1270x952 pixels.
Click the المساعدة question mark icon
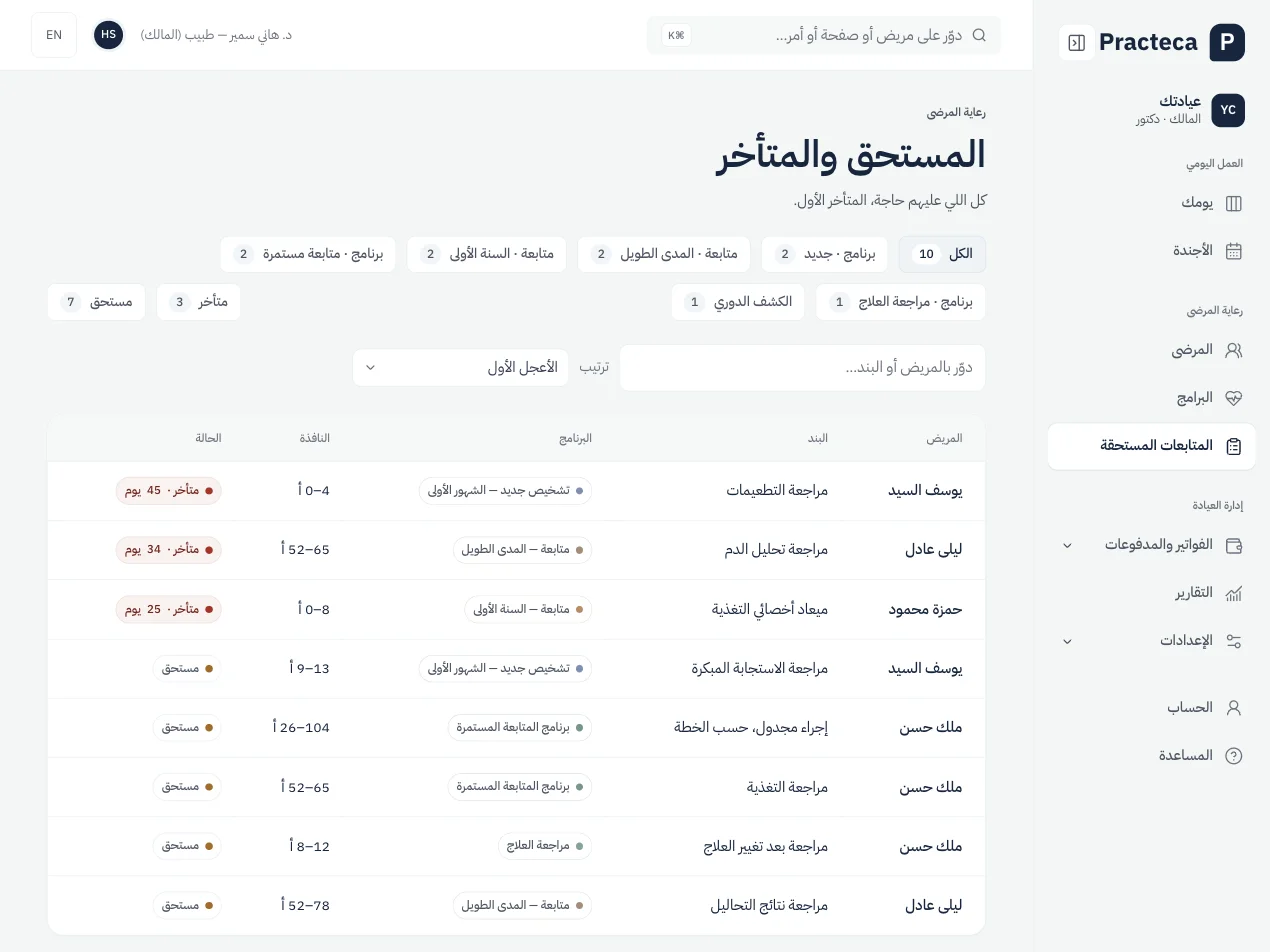(1234, 756)
